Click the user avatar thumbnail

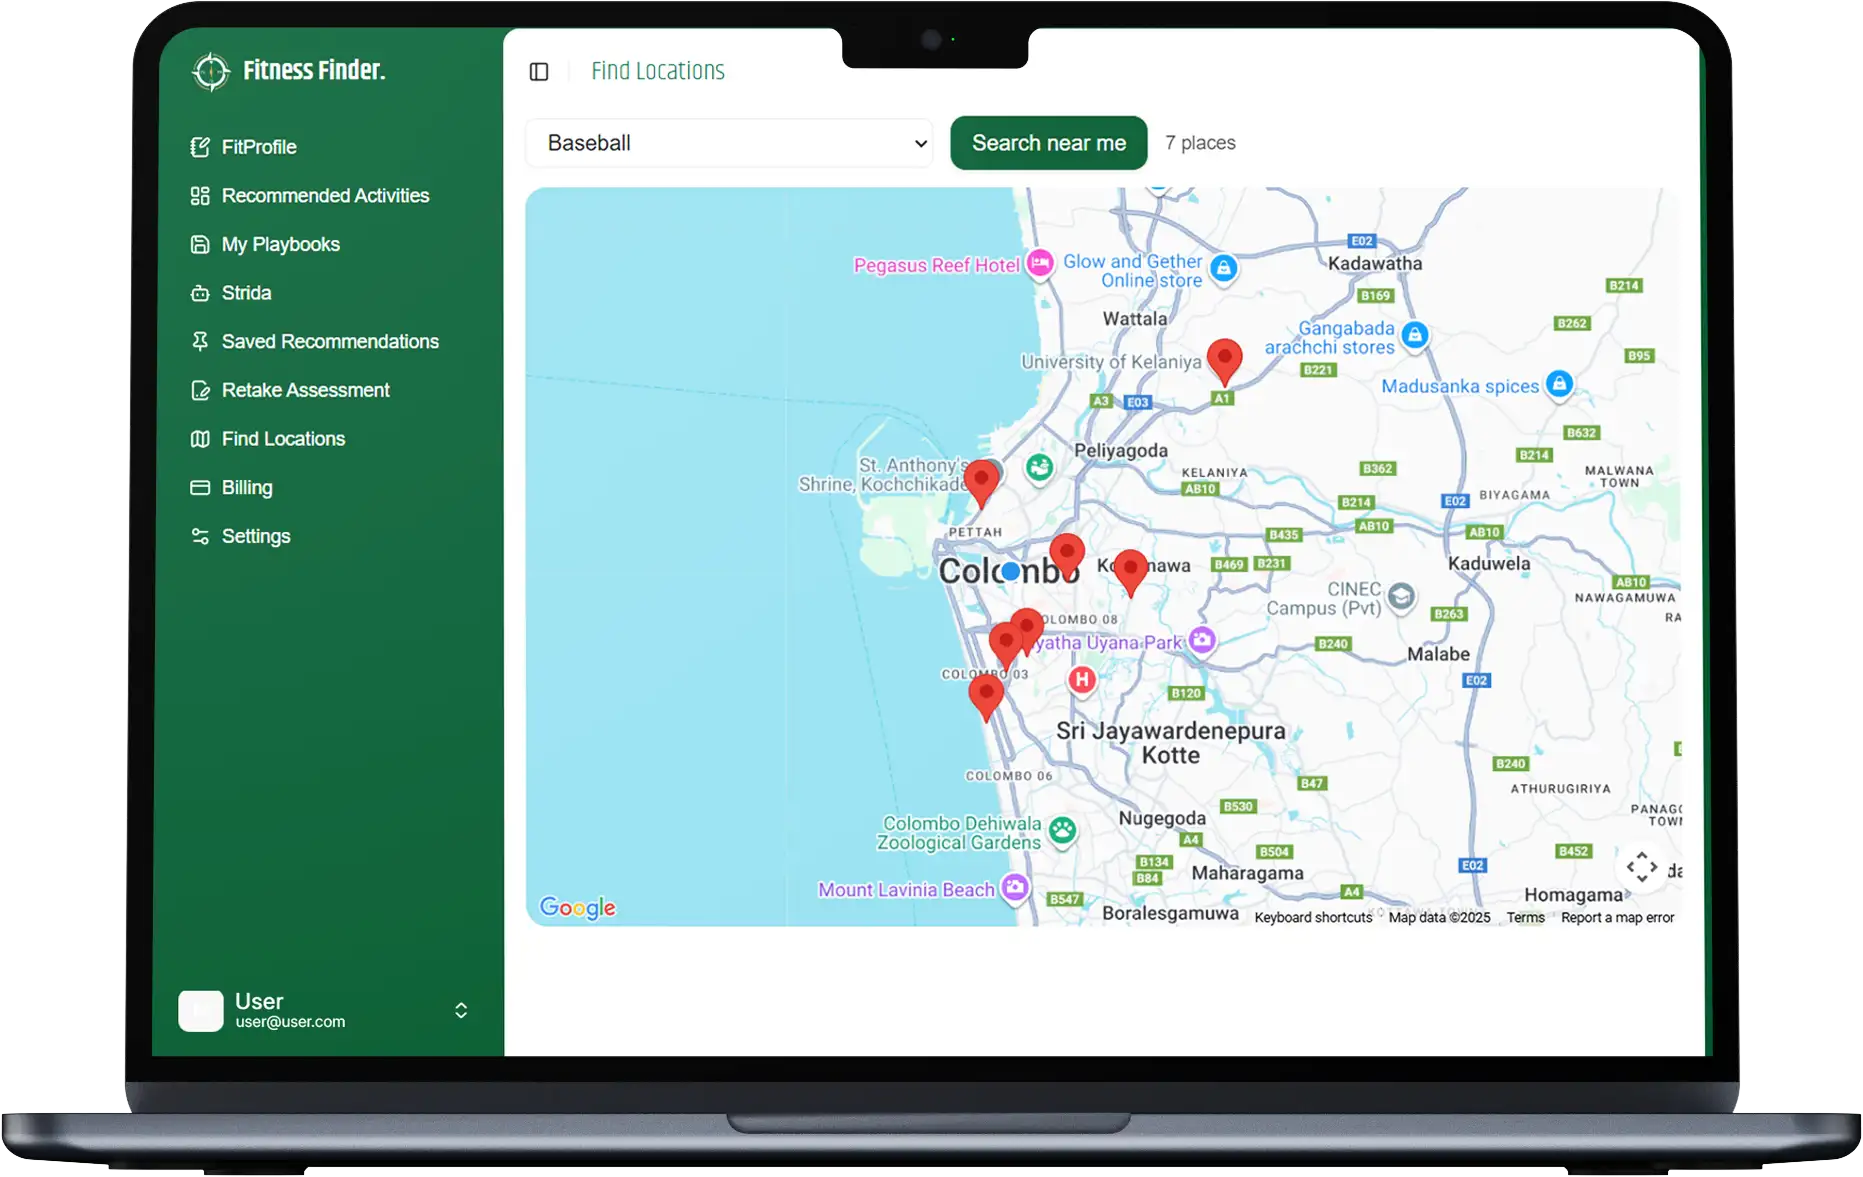201,1011
